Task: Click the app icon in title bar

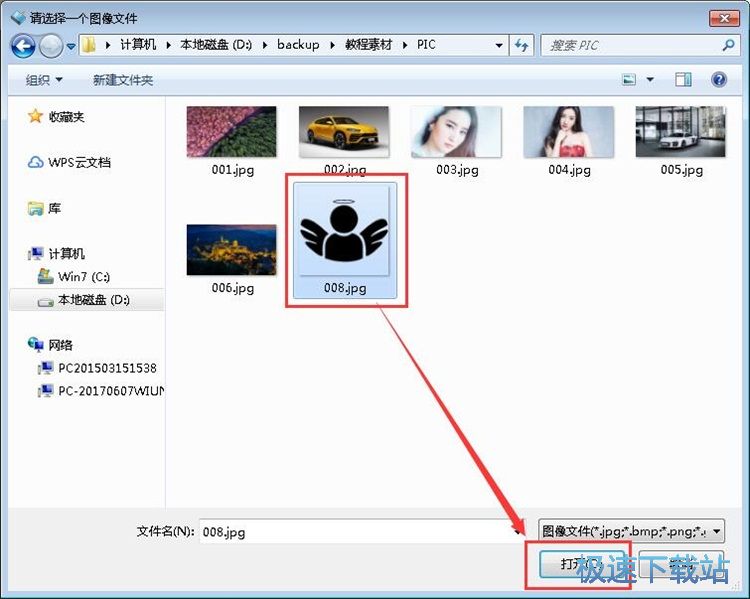Action: (x=18, y=18)
